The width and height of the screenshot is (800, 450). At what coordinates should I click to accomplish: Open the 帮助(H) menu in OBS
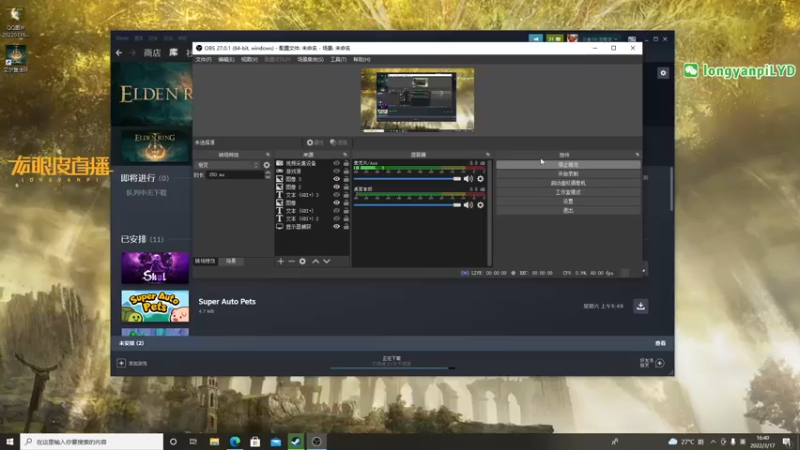pyautogui.click(x=361, y=60)
